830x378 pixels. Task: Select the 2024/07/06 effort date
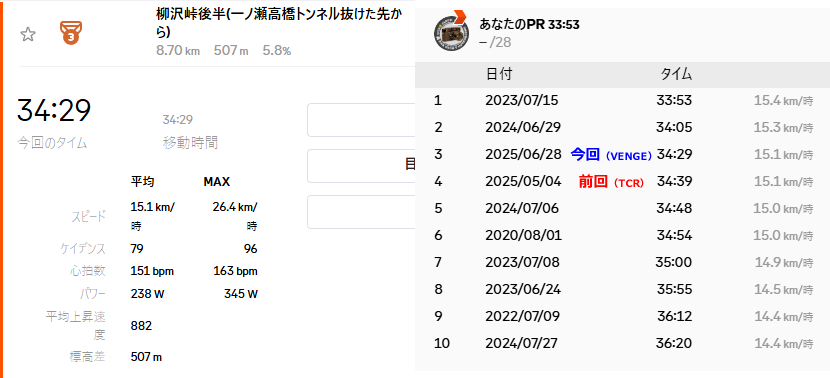521,208
